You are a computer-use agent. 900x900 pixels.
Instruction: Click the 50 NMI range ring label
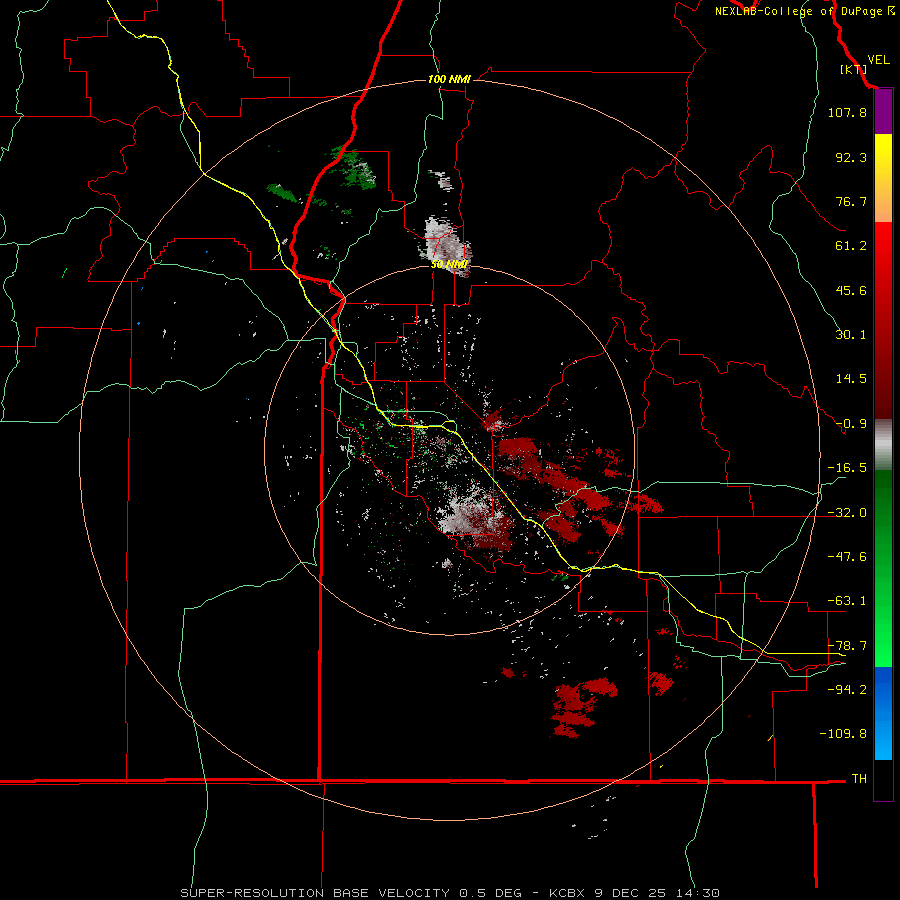tap(449, 265)
